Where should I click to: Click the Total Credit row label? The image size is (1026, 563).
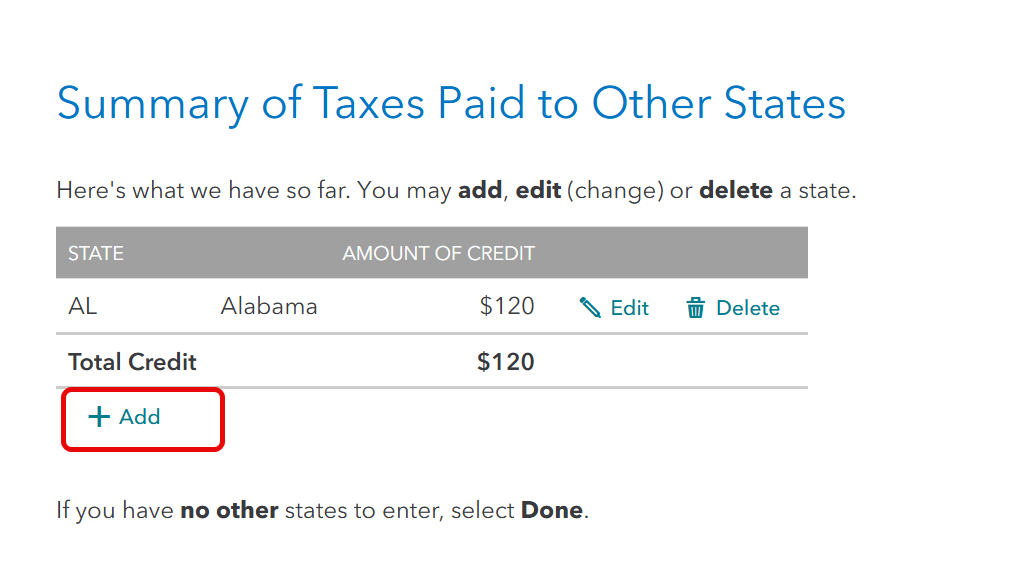(132, 362)
